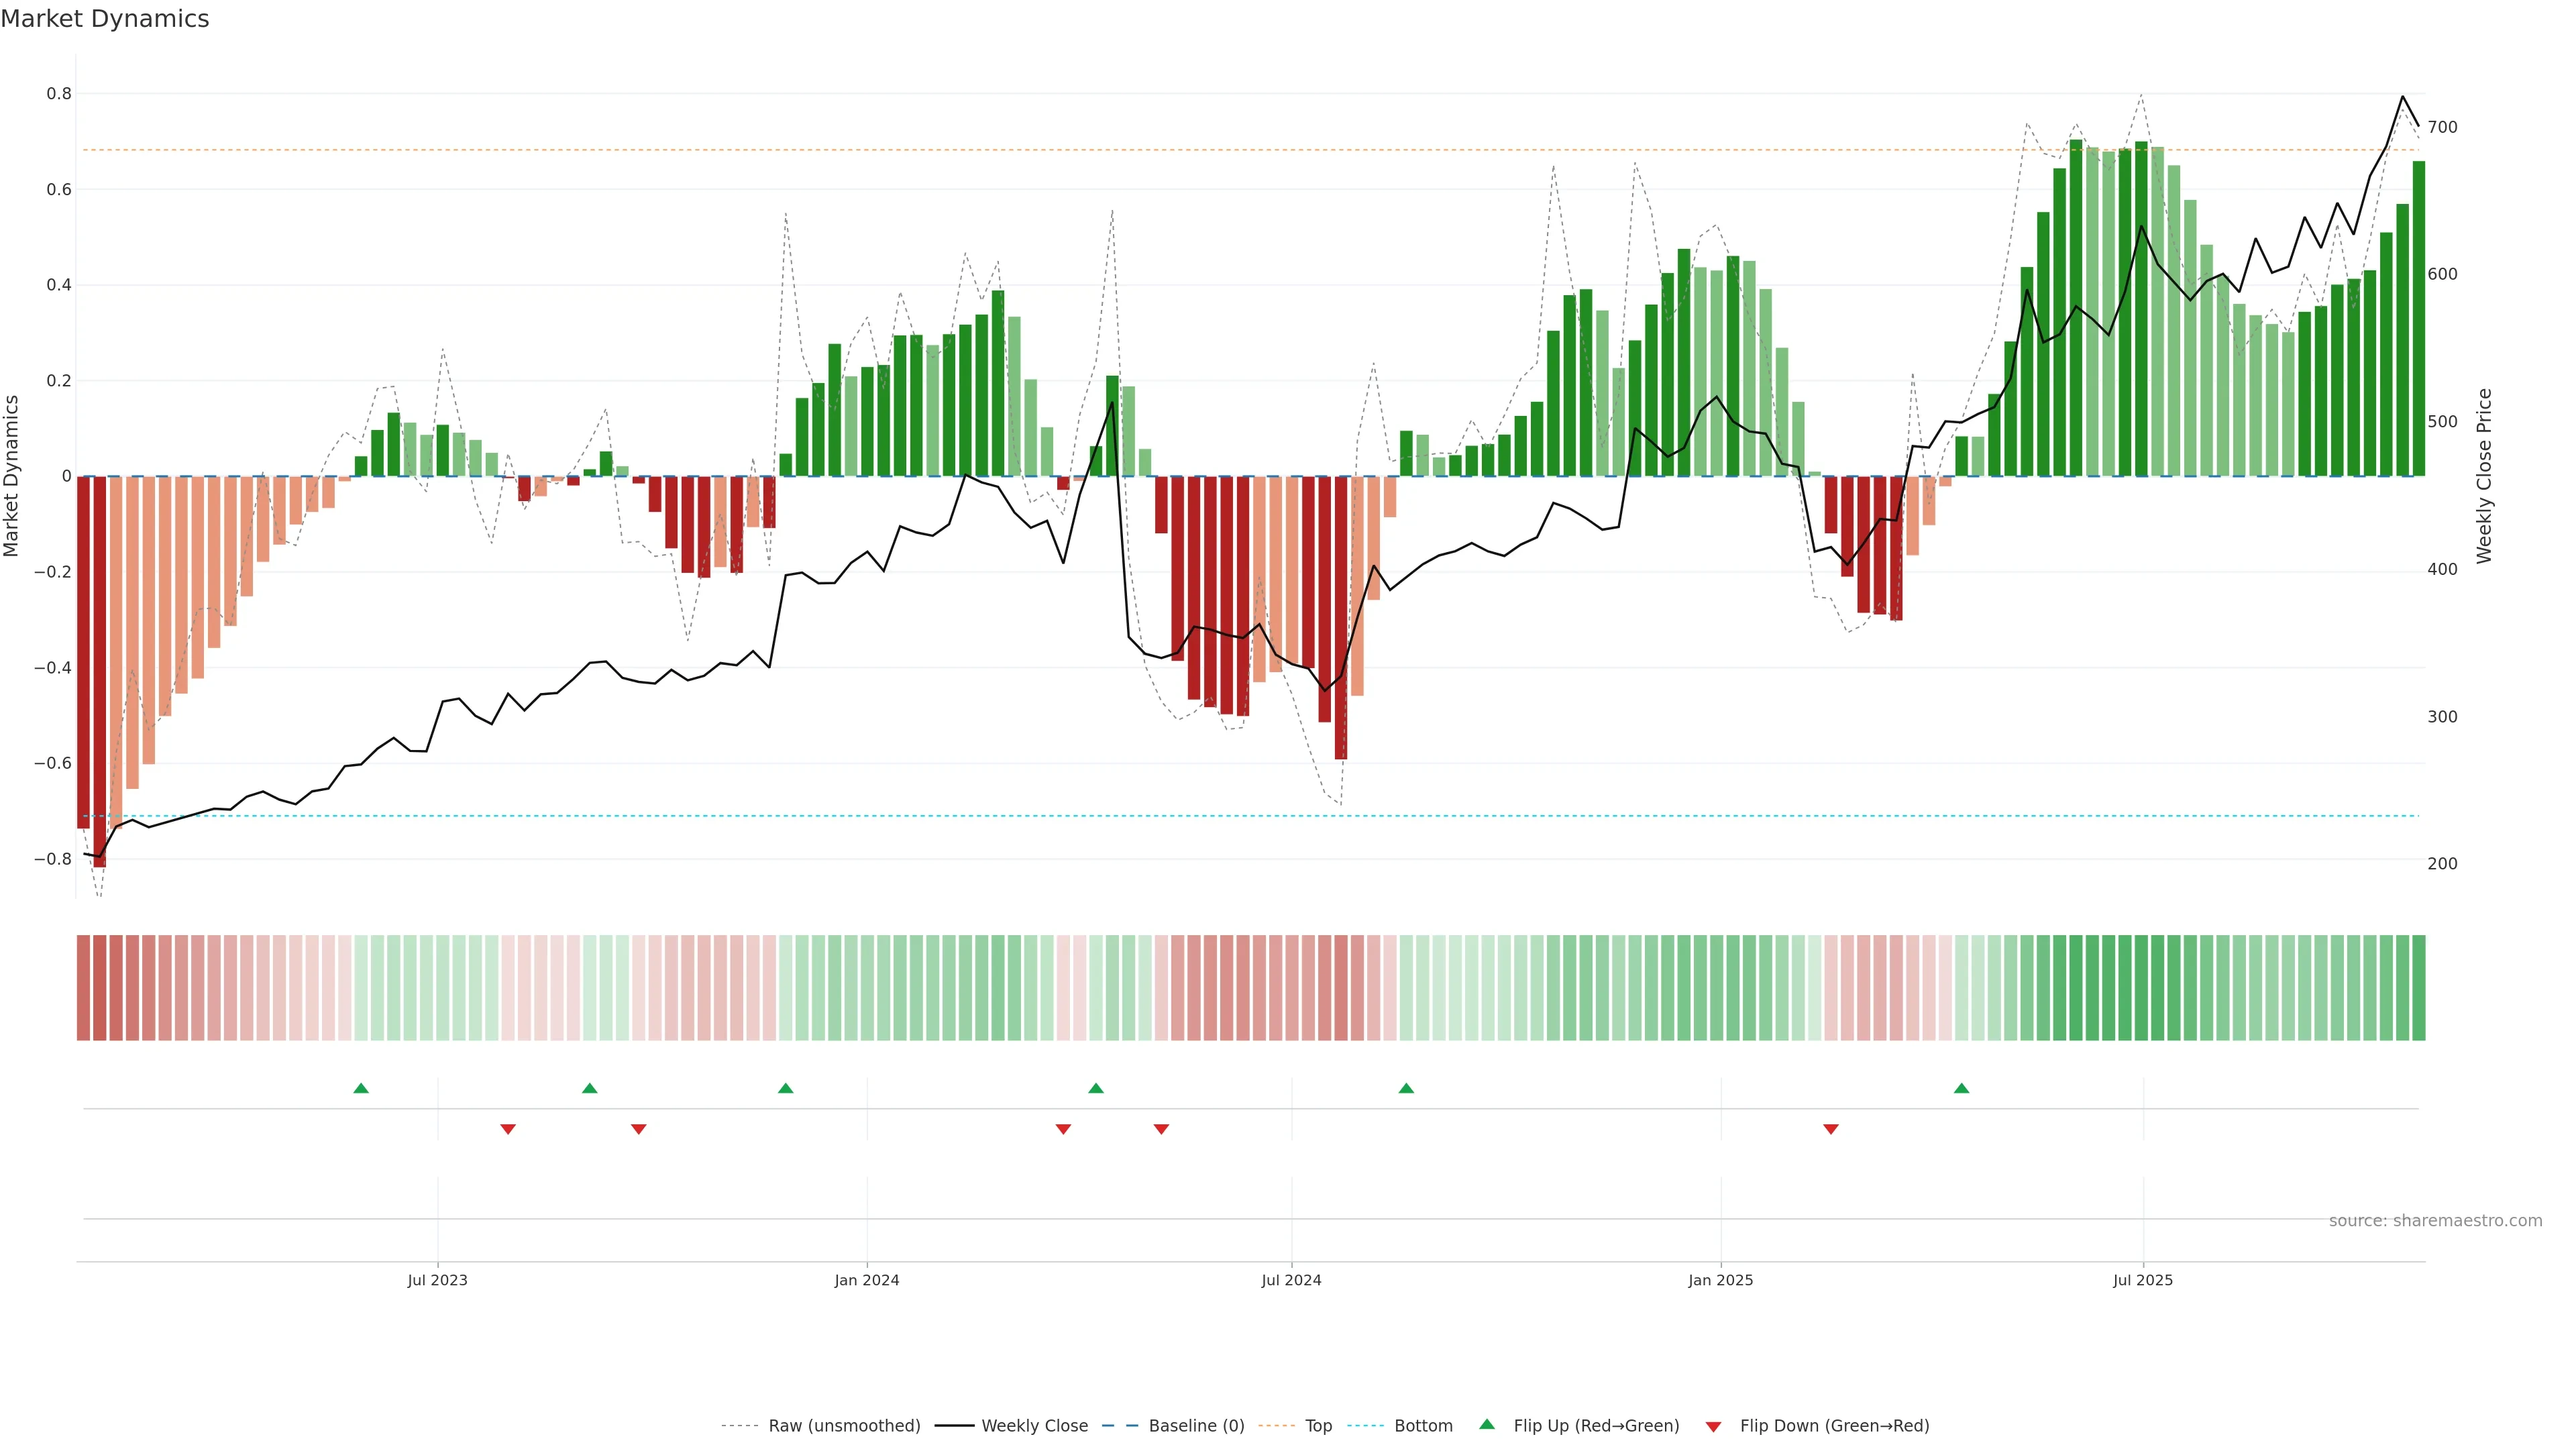Click the Jan 2025 x-axis label

pos(1720,1280)
